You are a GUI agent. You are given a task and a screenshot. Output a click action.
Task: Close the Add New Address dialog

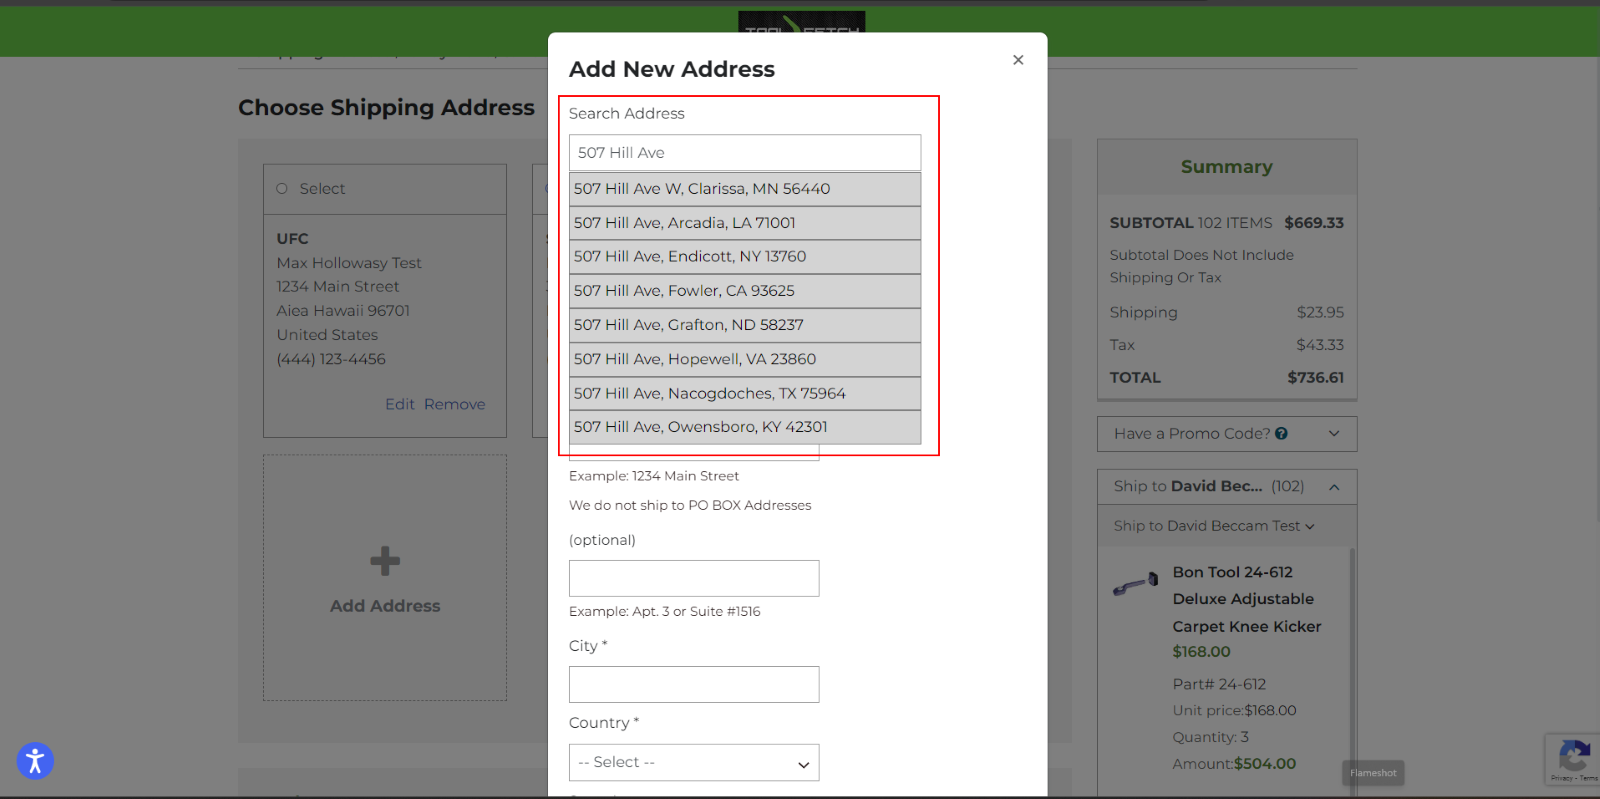(x=1018, y=60)
